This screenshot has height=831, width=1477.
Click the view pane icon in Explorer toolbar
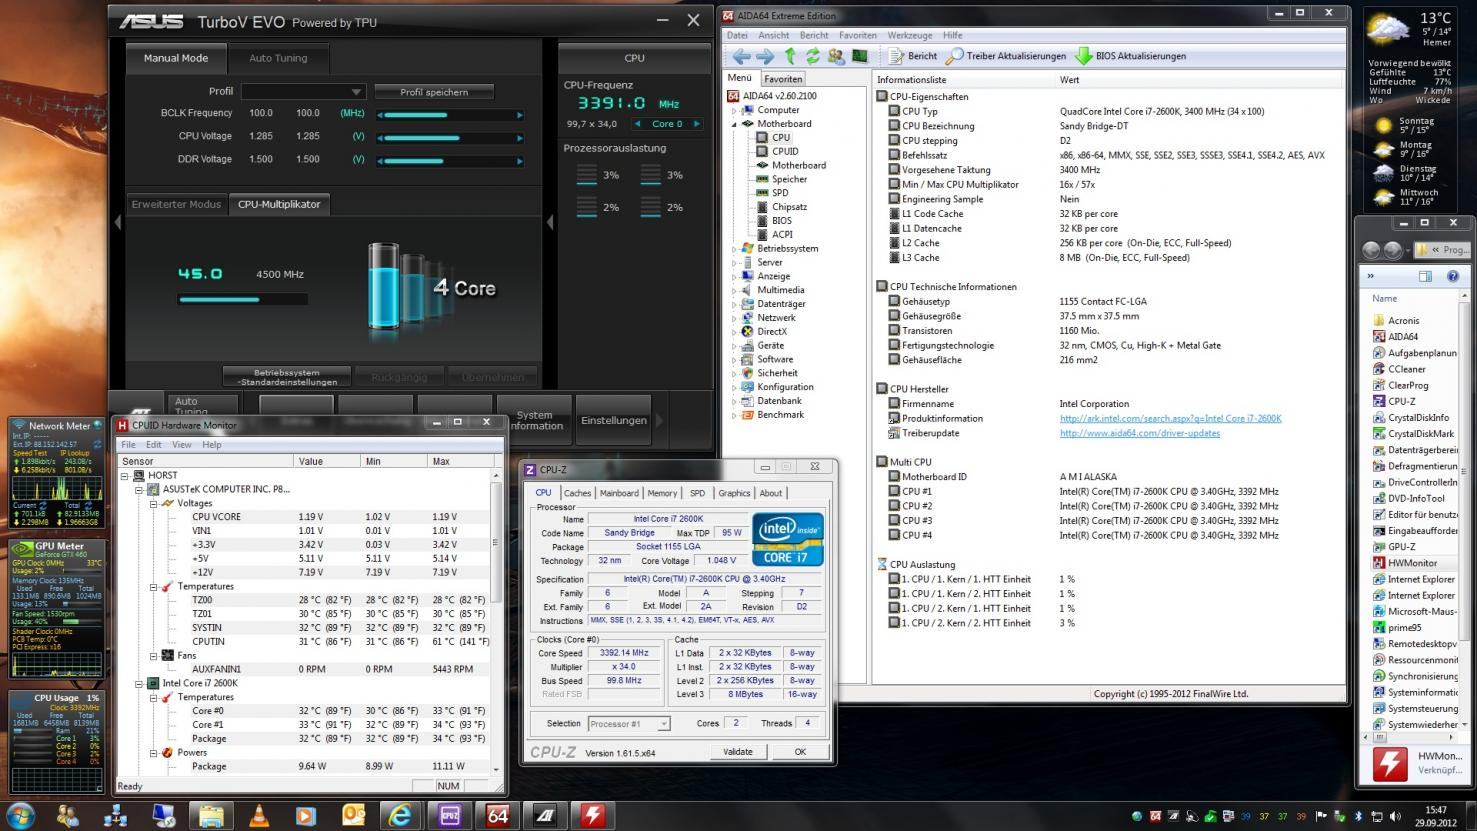[x=1425, y=276]
